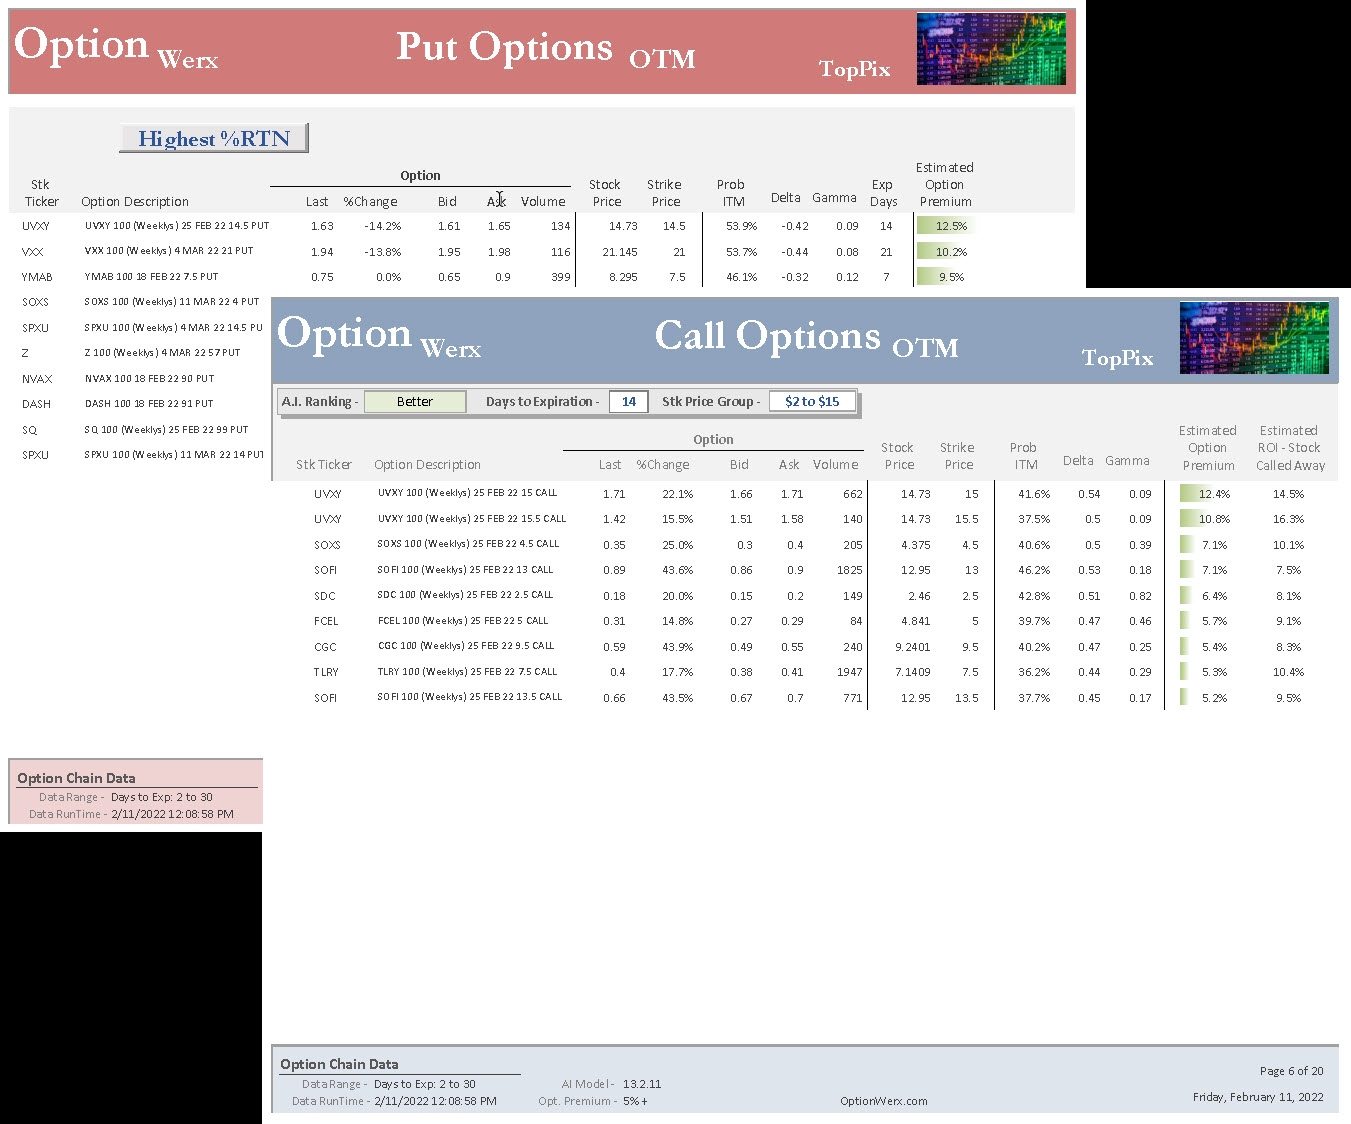This screenshot has height=1124, width=1351.
Task: Click the Page 6 of 20 indicator
Action: [x=1291, y=1071]
